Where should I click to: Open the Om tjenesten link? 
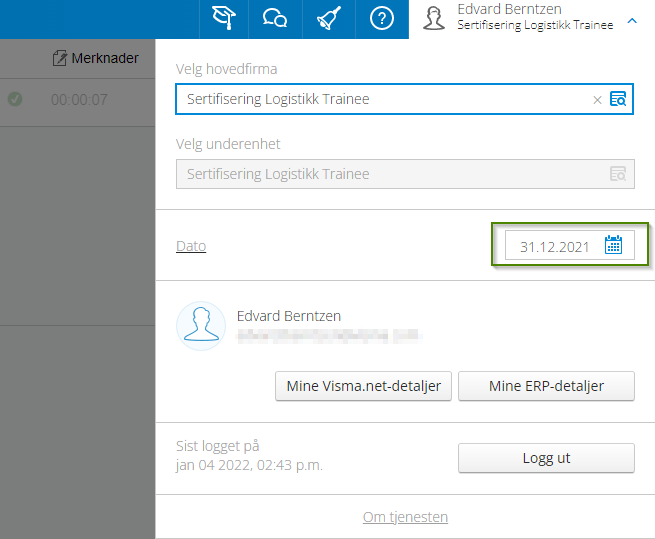(x=405, y=517)
